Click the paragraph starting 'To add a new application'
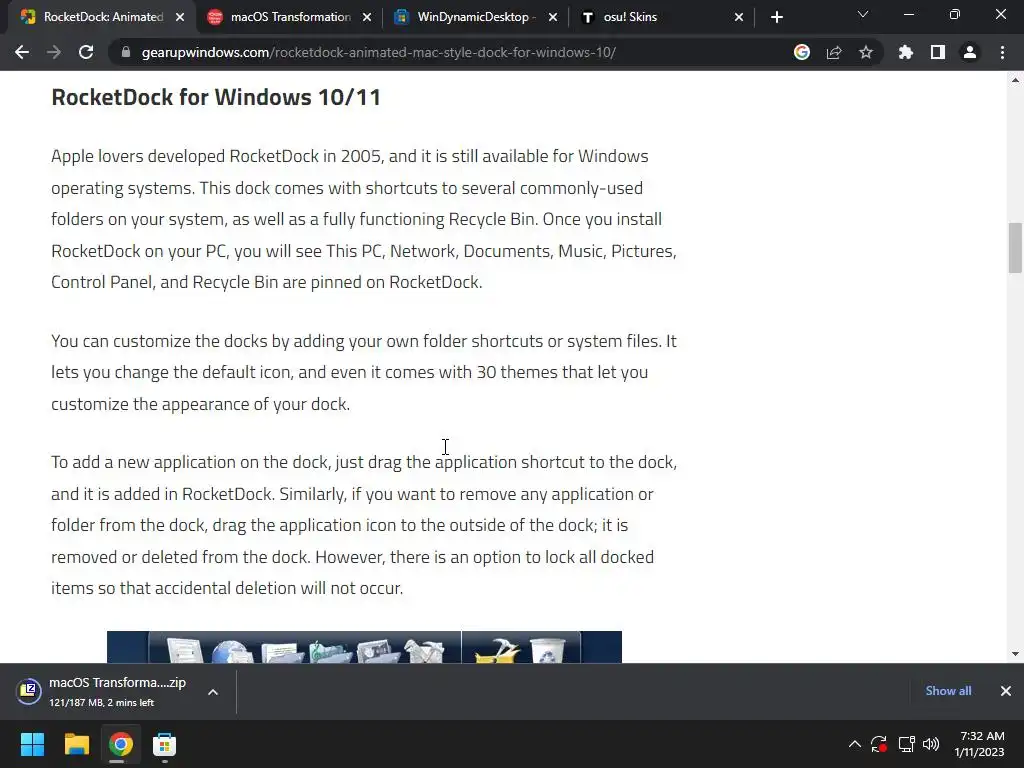This screenshot has height=768, width=1024. (x=364, y=525)
